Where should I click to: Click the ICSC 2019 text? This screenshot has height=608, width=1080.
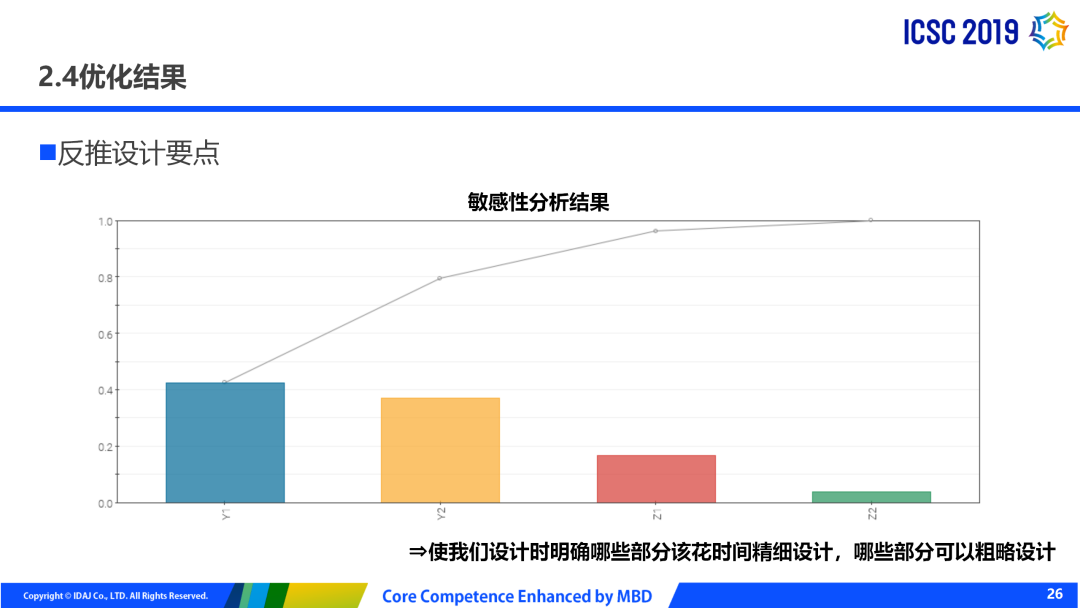[960, 33]
